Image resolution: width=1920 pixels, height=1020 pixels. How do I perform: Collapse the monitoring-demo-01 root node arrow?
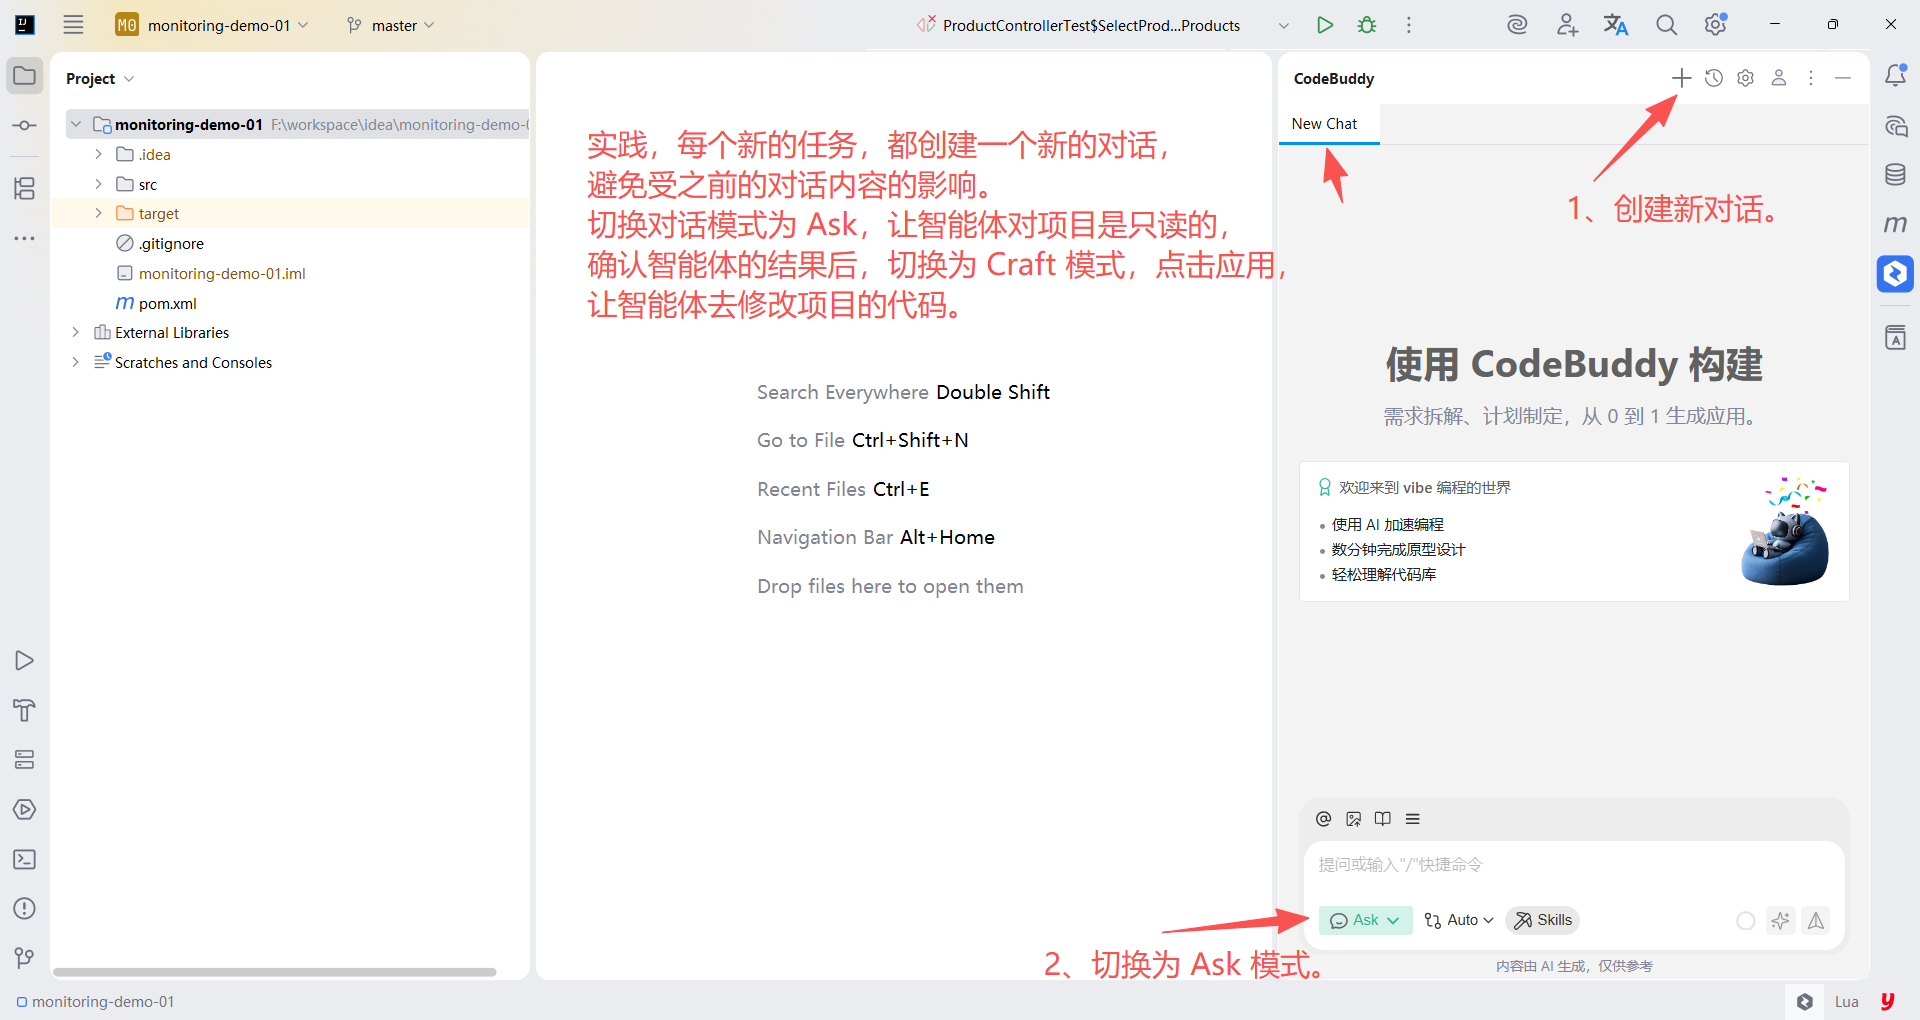pos(76,124)
